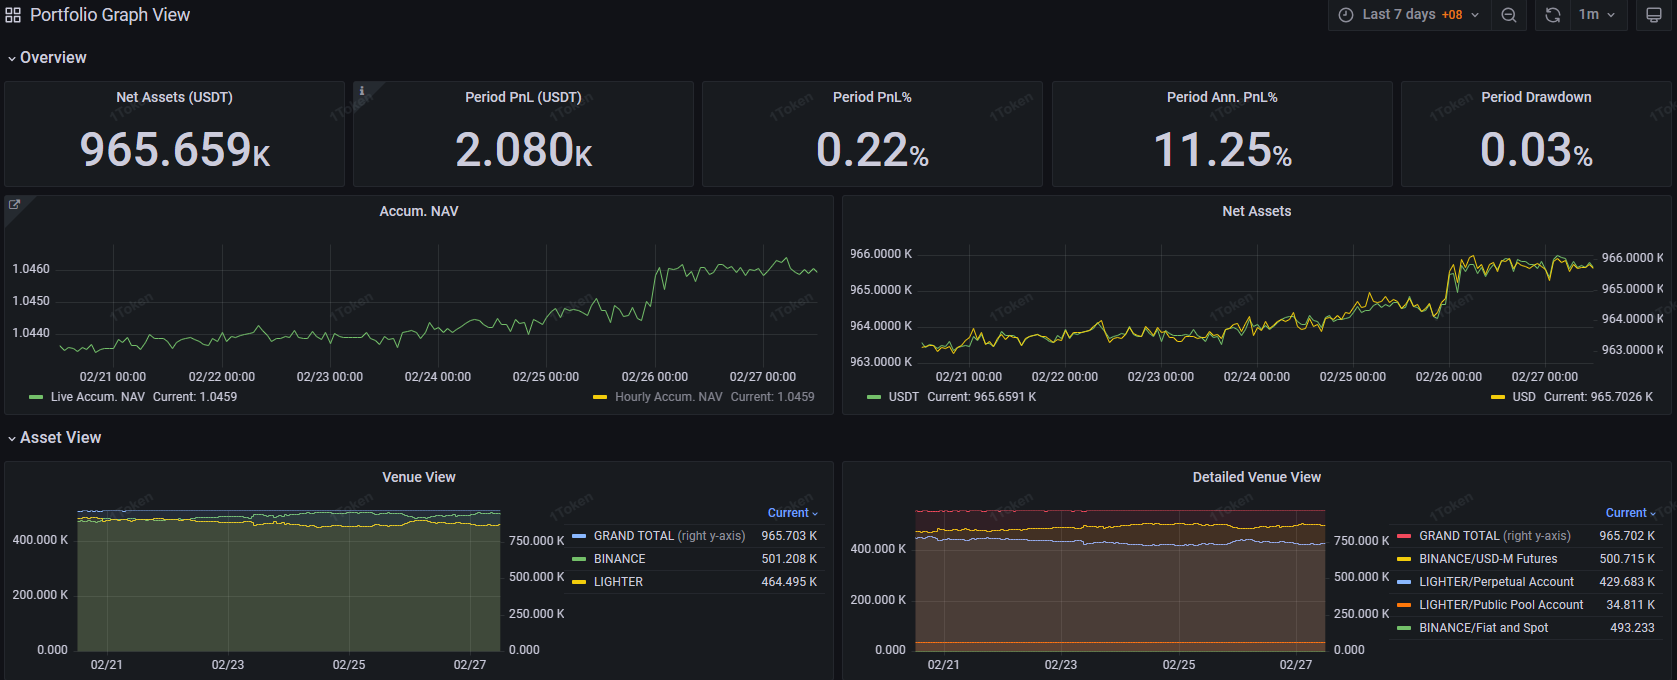Toggle LIGHTER series in Venue View legend

[618, 582]
